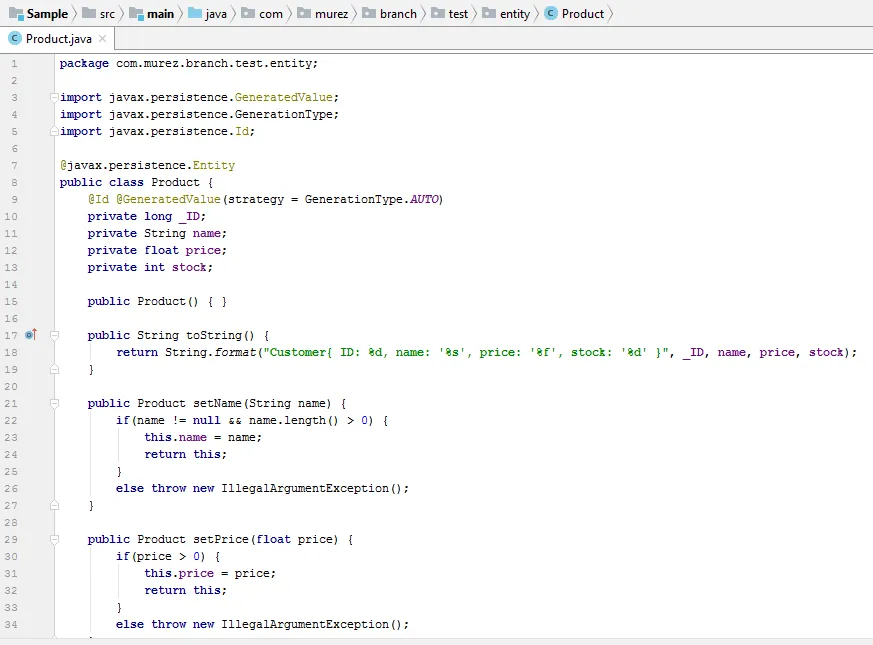
Task: Click line number 8 in the gutter
Action: 14,183
